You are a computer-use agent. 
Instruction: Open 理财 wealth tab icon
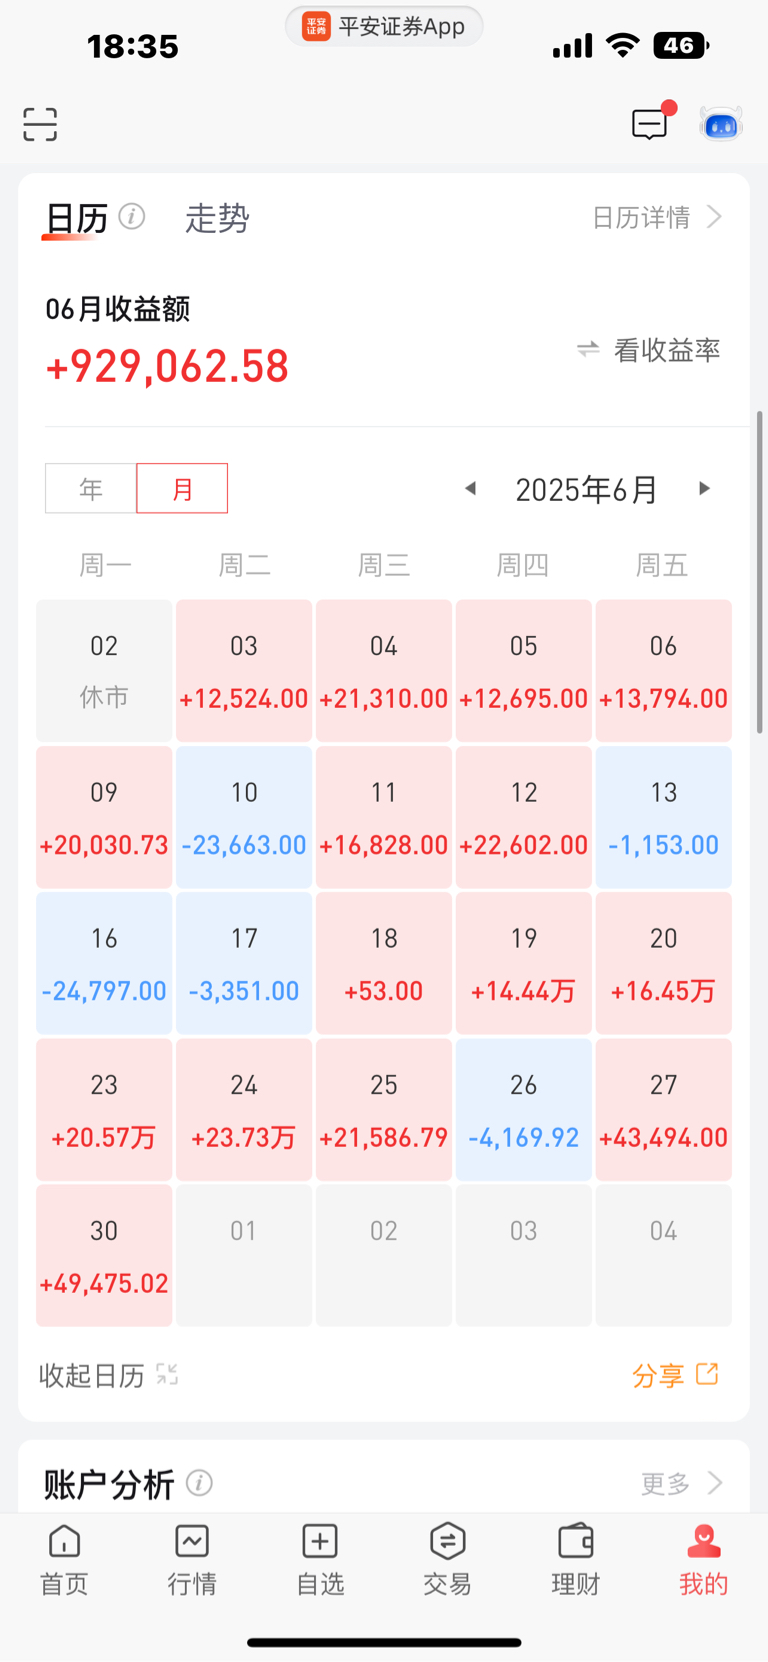[x=575, y=1541]
